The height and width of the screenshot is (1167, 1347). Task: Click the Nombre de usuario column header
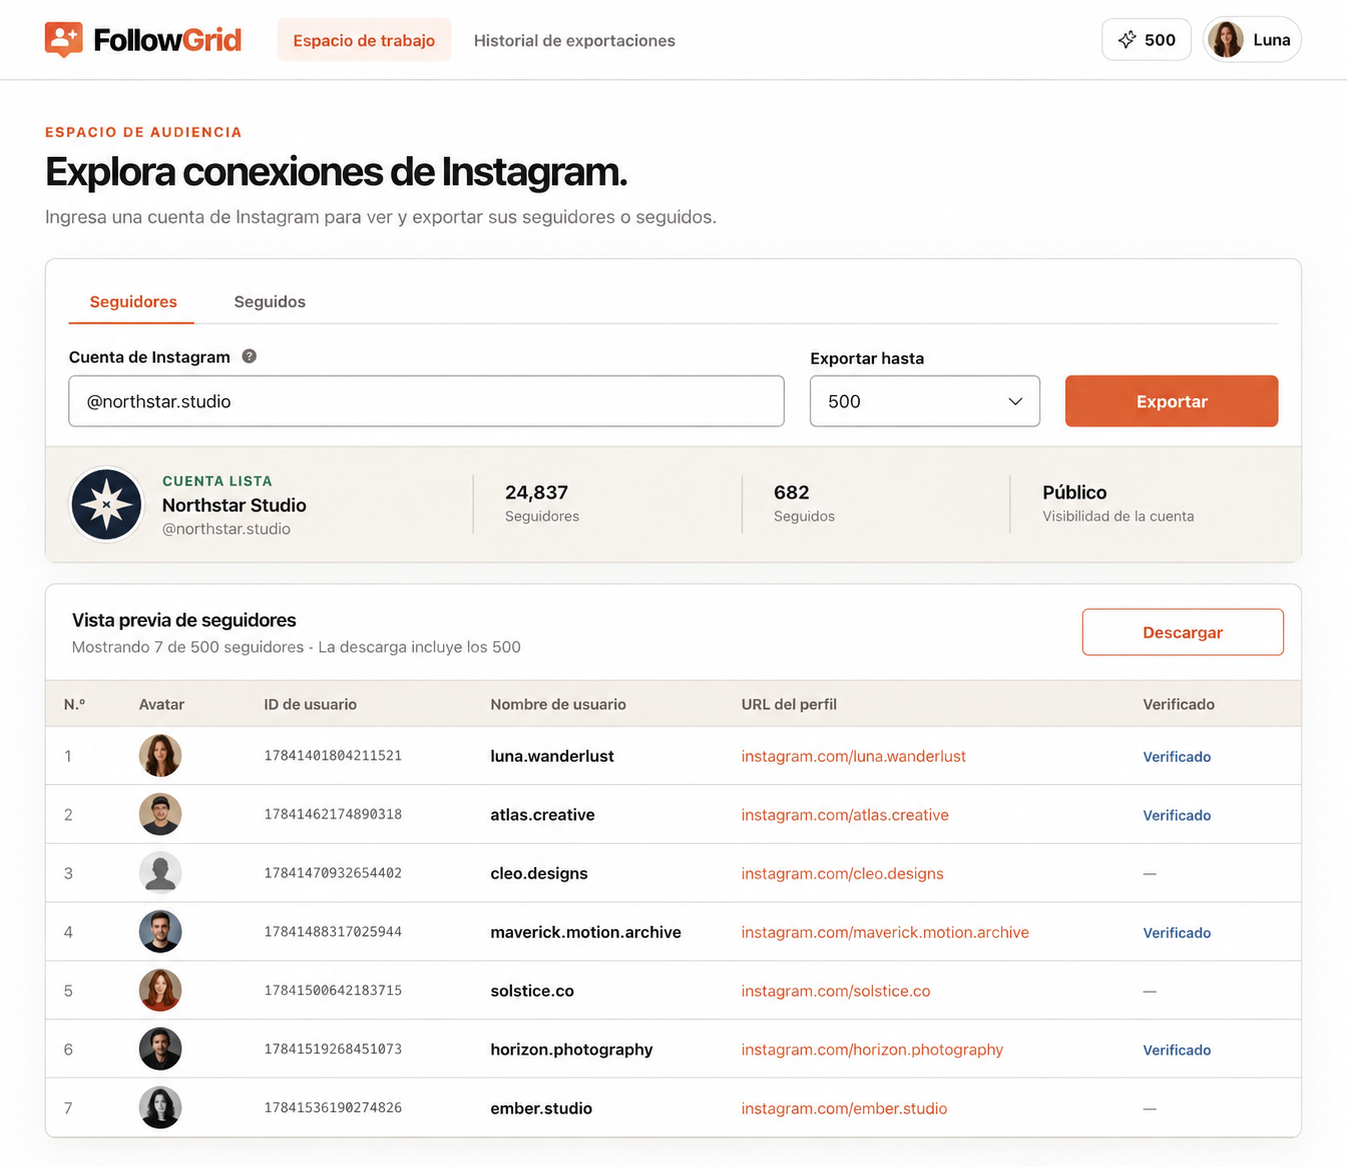558,704
